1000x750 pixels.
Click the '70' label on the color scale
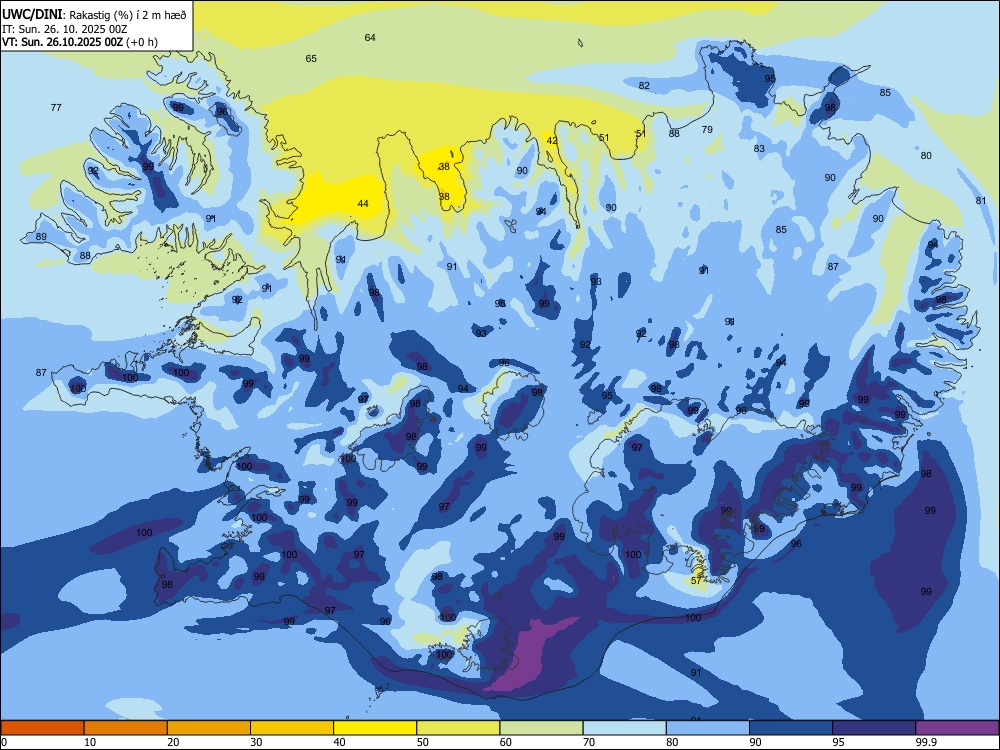coord(589,742)
